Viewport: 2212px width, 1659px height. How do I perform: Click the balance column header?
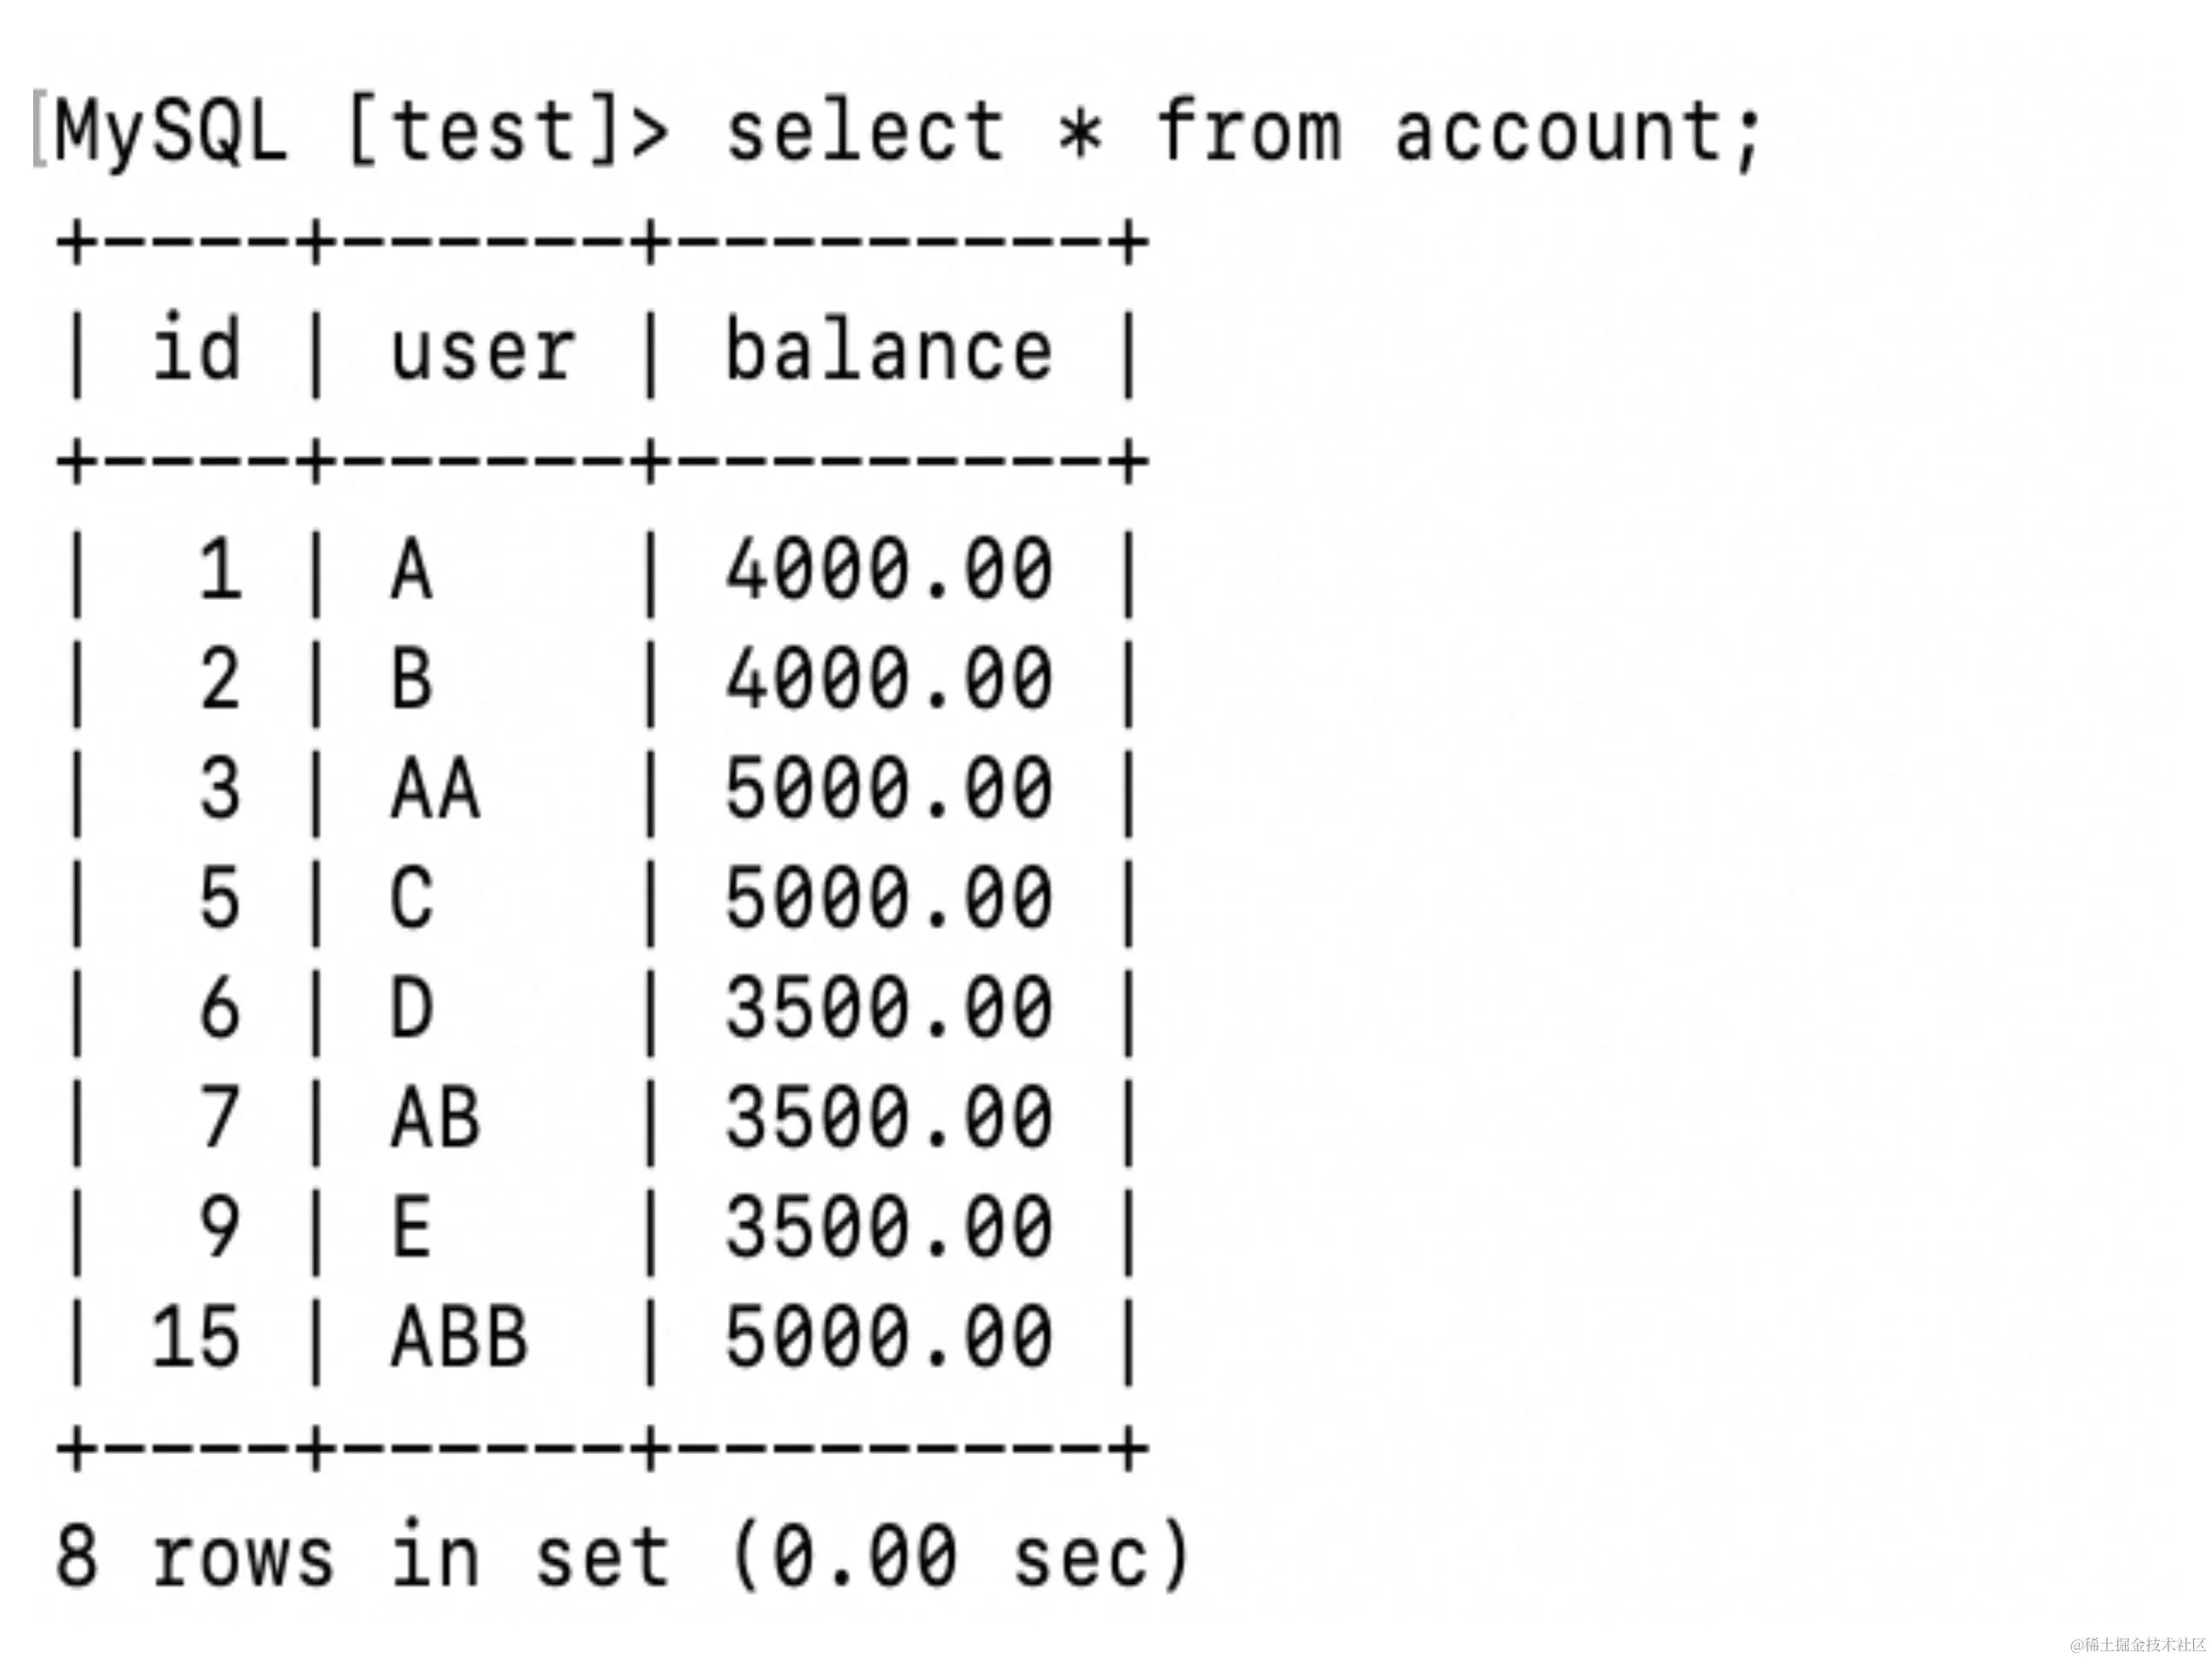pos(888,349)
